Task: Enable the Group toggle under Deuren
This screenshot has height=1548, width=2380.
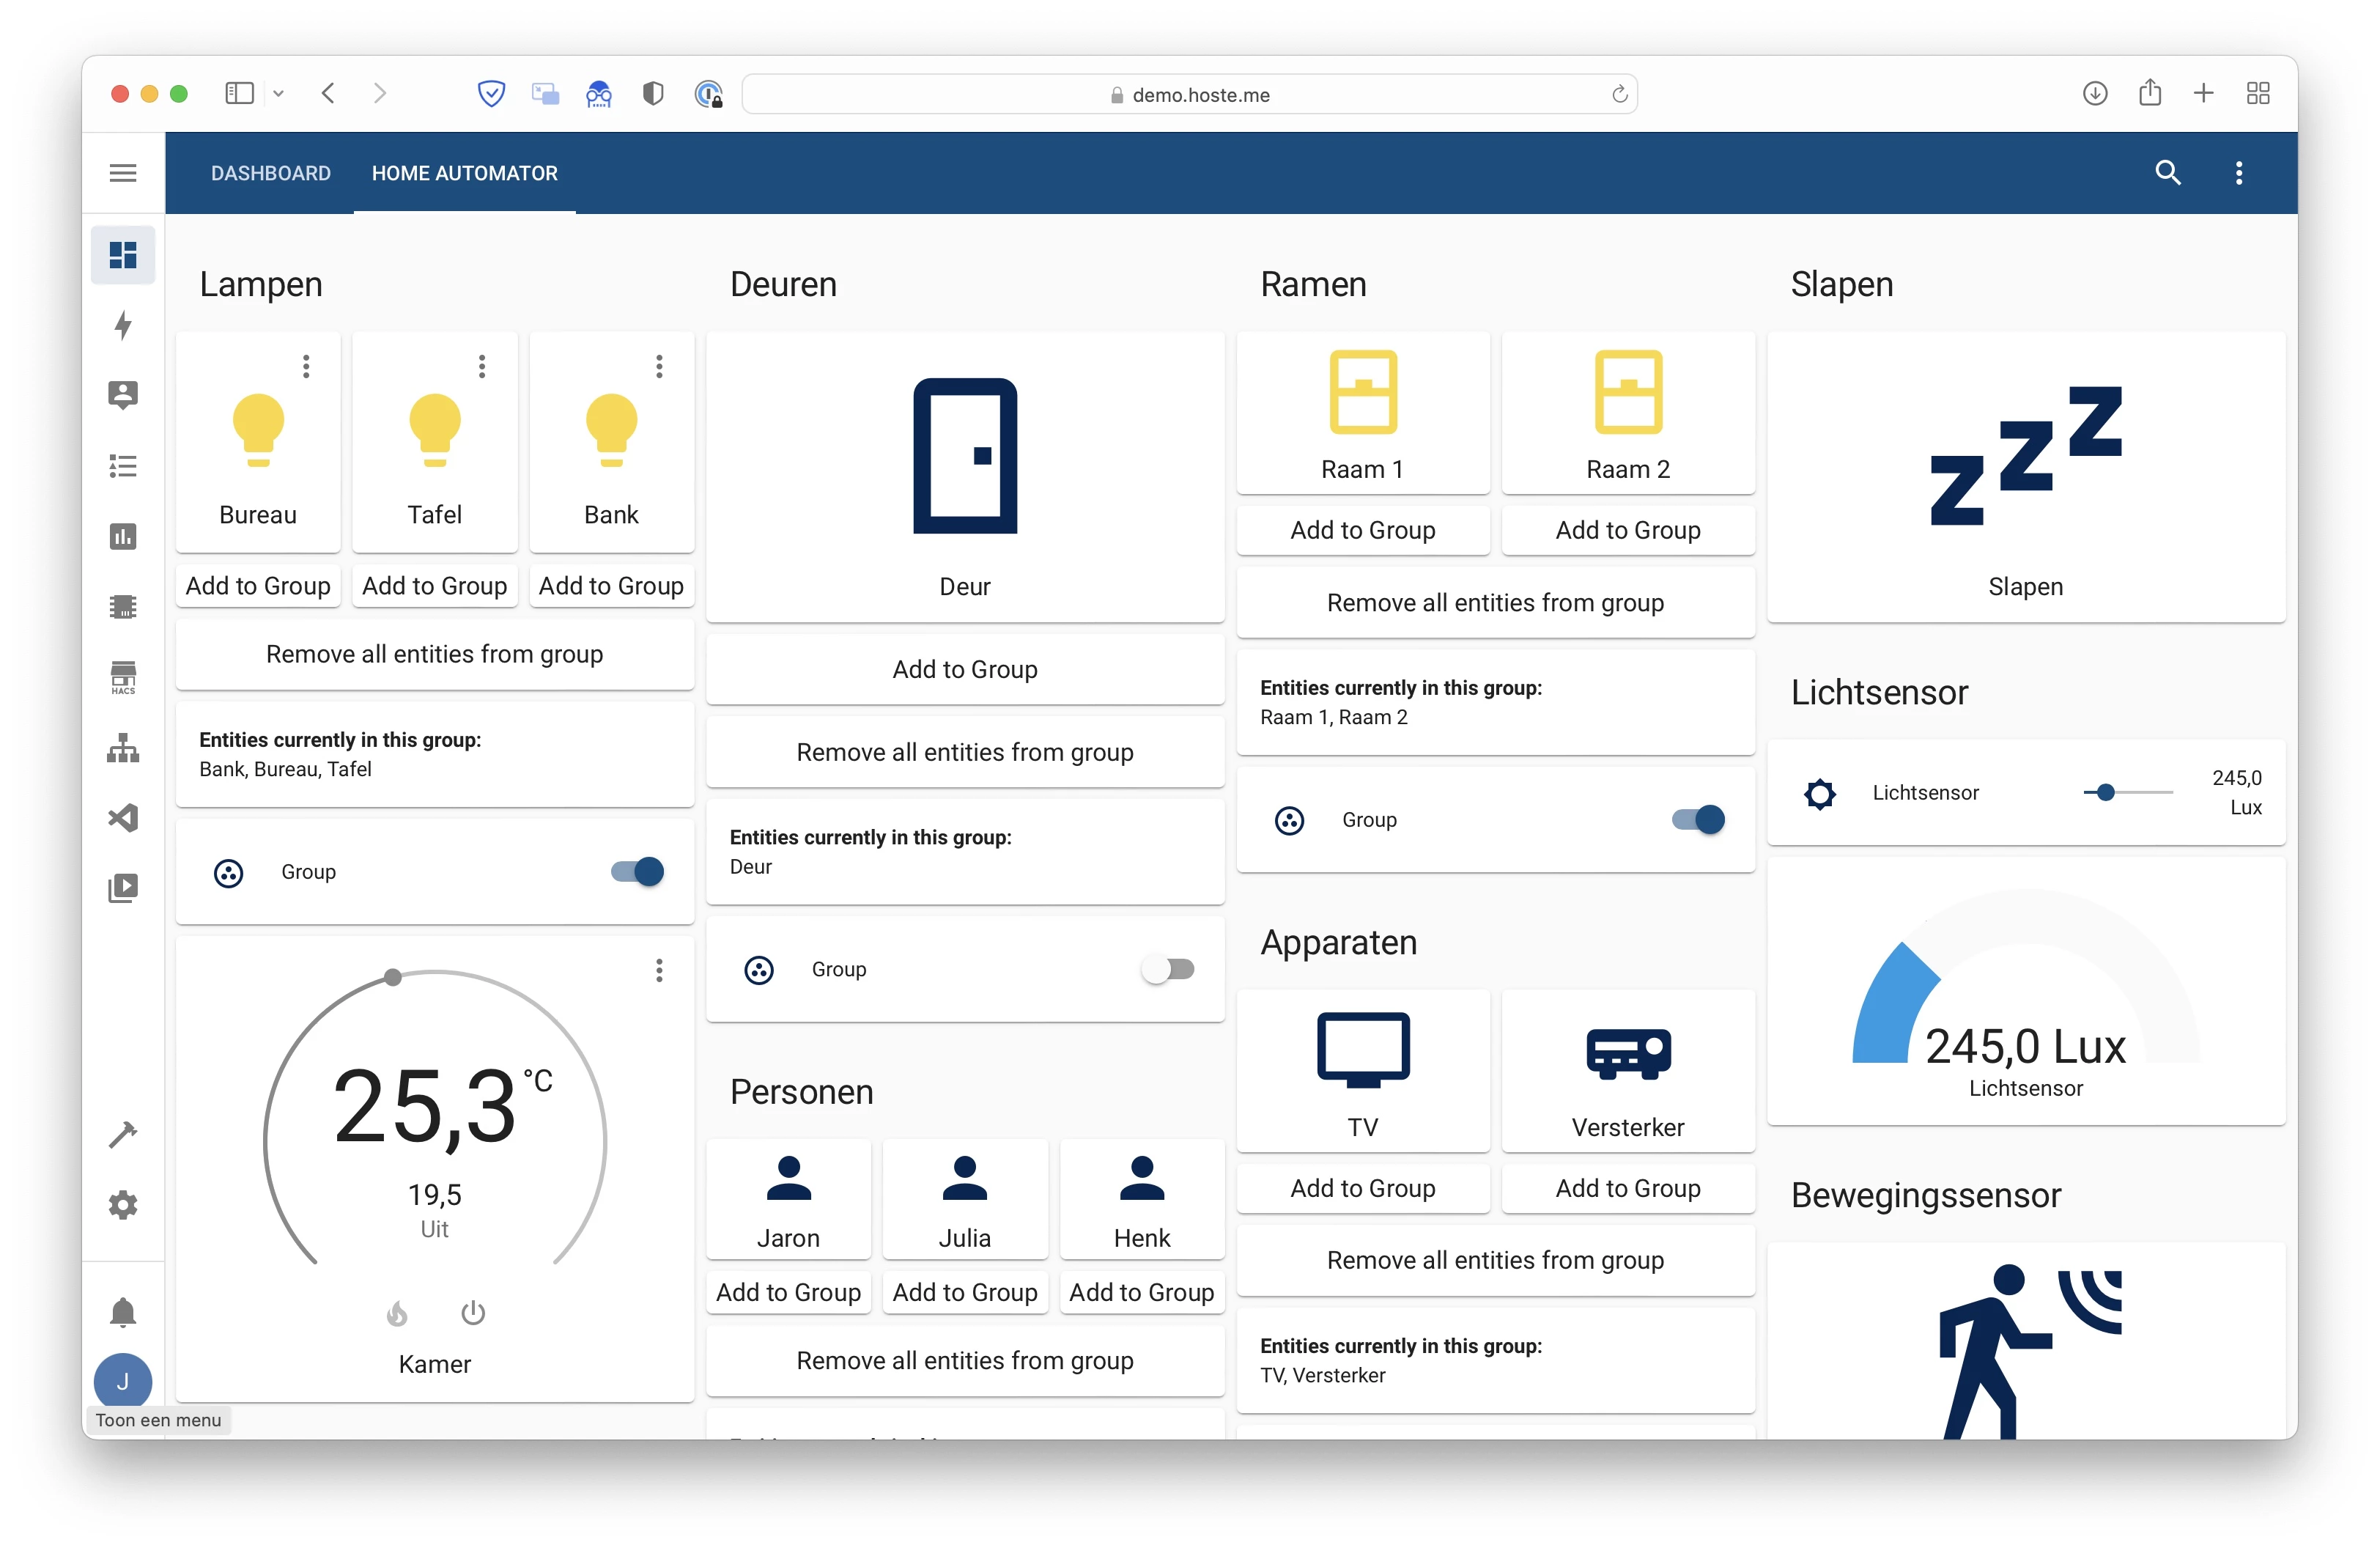Action: [x=1168, y=968]
